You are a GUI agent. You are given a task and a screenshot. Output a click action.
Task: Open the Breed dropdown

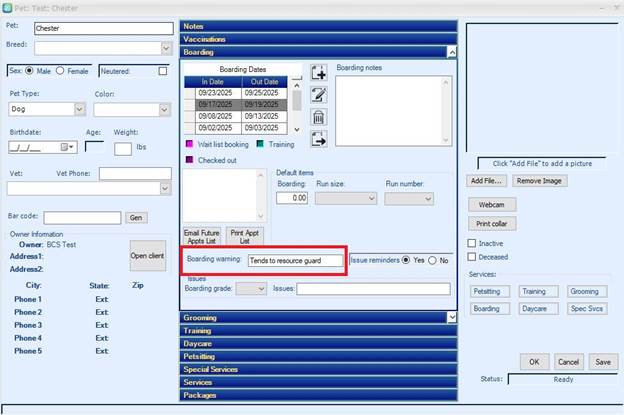coord(166,49)
